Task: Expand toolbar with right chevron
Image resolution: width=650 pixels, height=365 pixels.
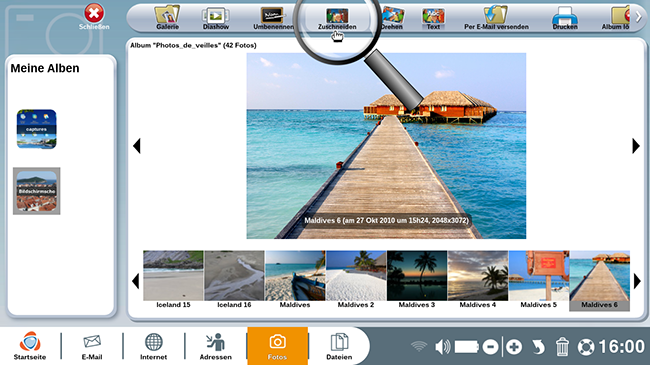Action: point(639,17)
